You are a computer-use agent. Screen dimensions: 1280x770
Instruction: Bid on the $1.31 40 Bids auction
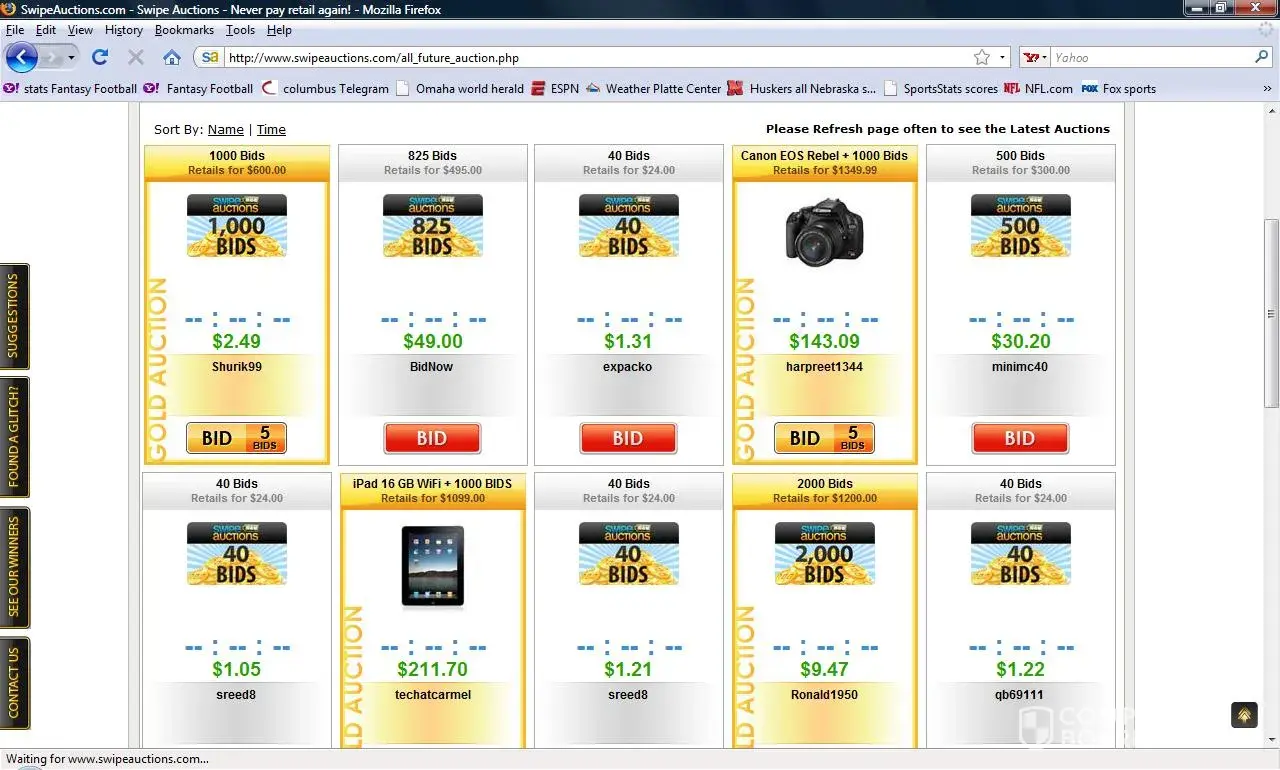point(628,438)
